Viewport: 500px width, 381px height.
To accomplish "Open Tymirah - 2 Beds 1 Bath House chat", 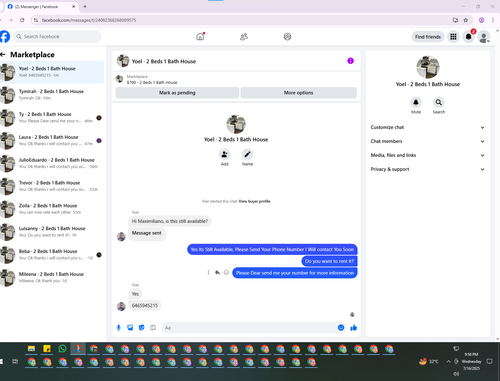I will coord(52,95).
